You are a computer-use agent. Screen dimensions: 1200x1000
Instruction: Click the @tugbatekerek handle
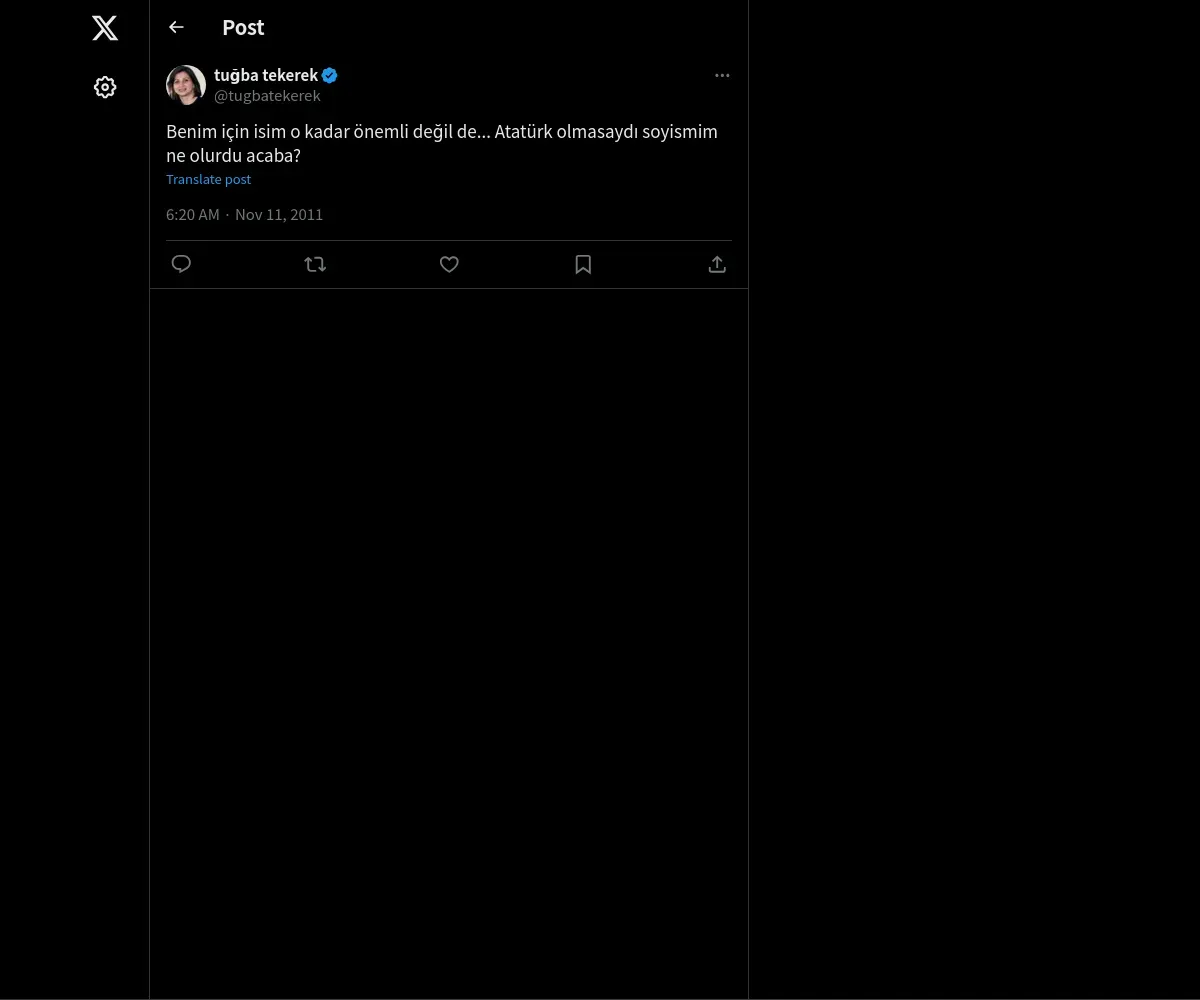coord(267,96)
